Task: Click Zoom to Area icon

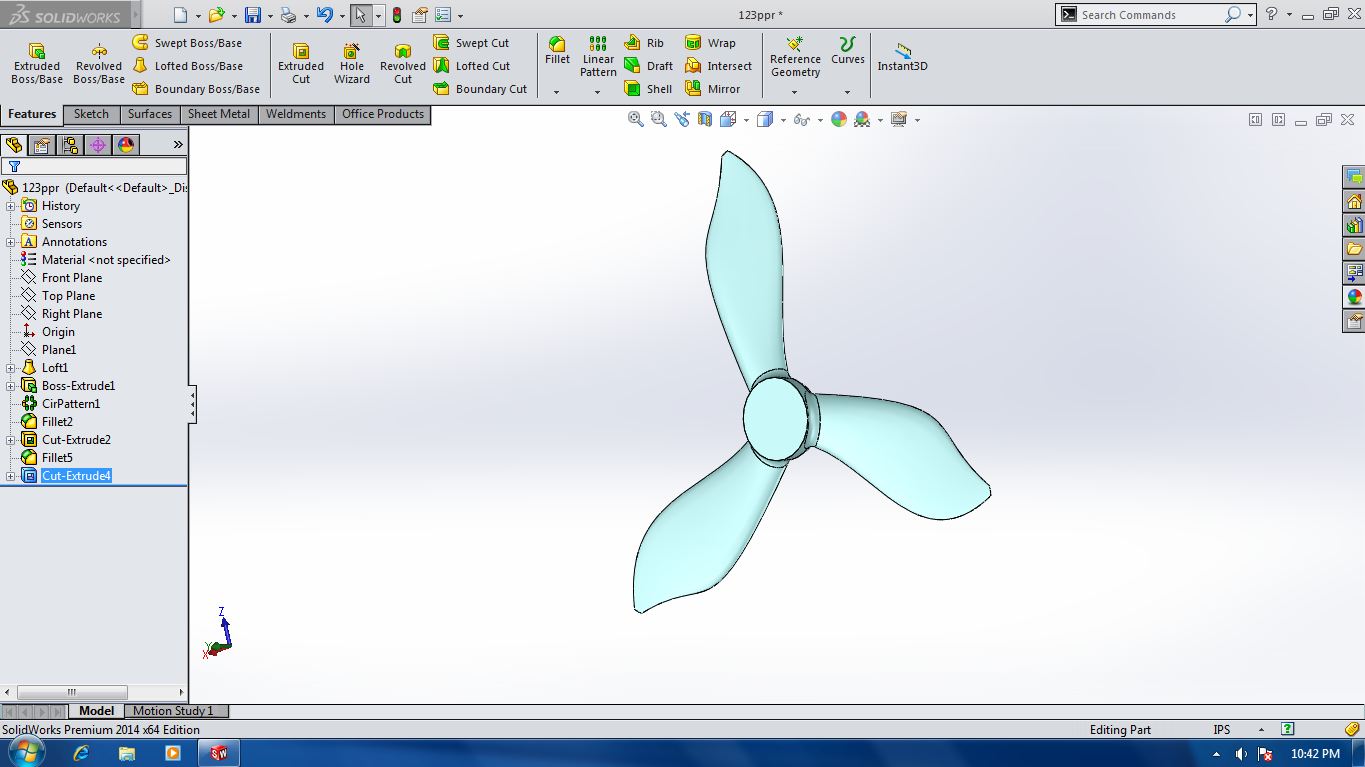Action: [658, 119]
